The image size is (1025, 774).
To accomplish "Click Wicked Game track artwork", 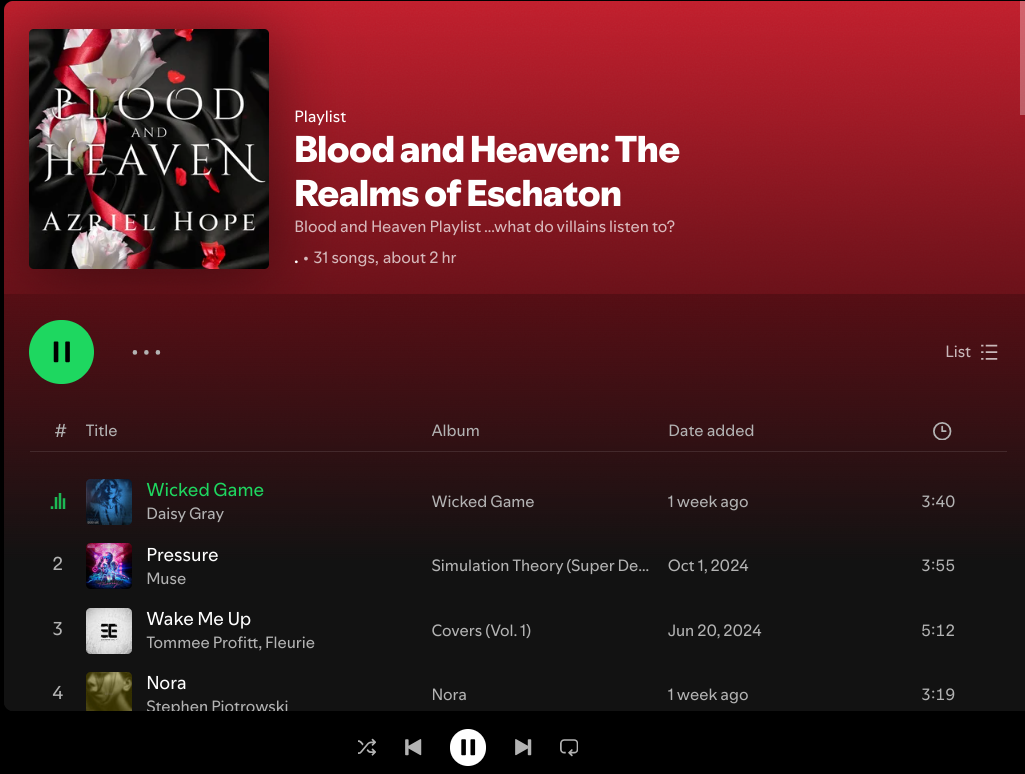I will coord(109,502).
